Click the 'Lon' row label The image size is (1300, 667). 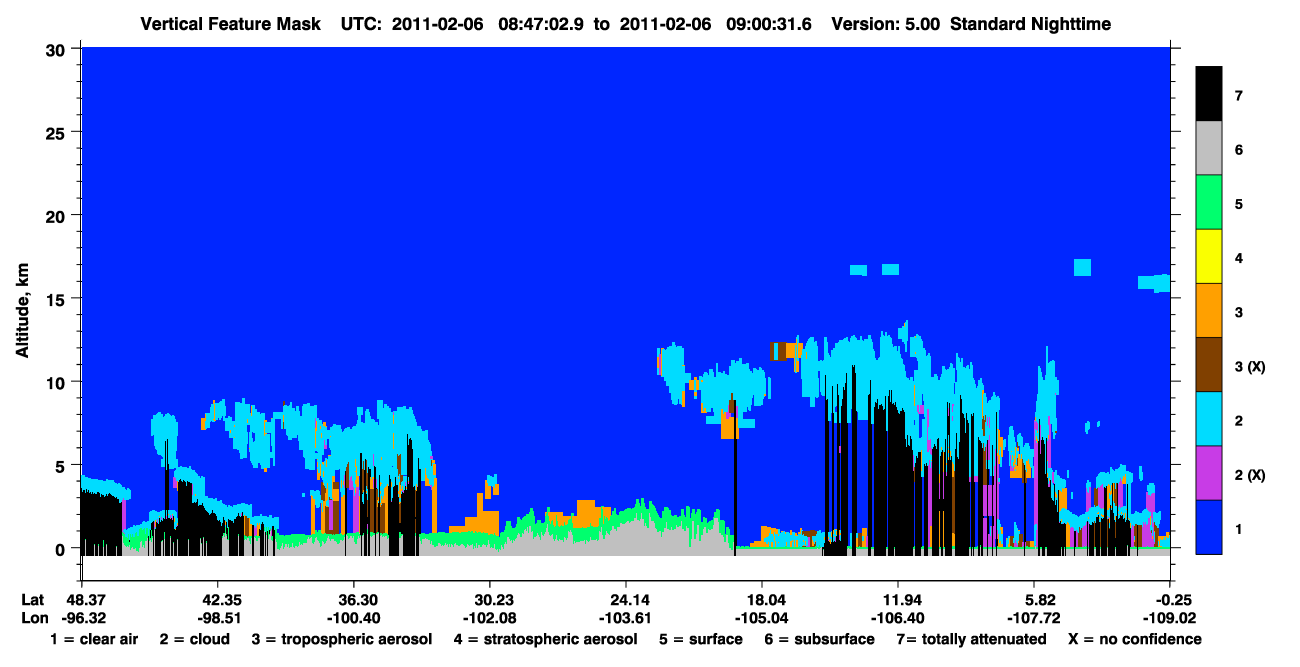33,617
